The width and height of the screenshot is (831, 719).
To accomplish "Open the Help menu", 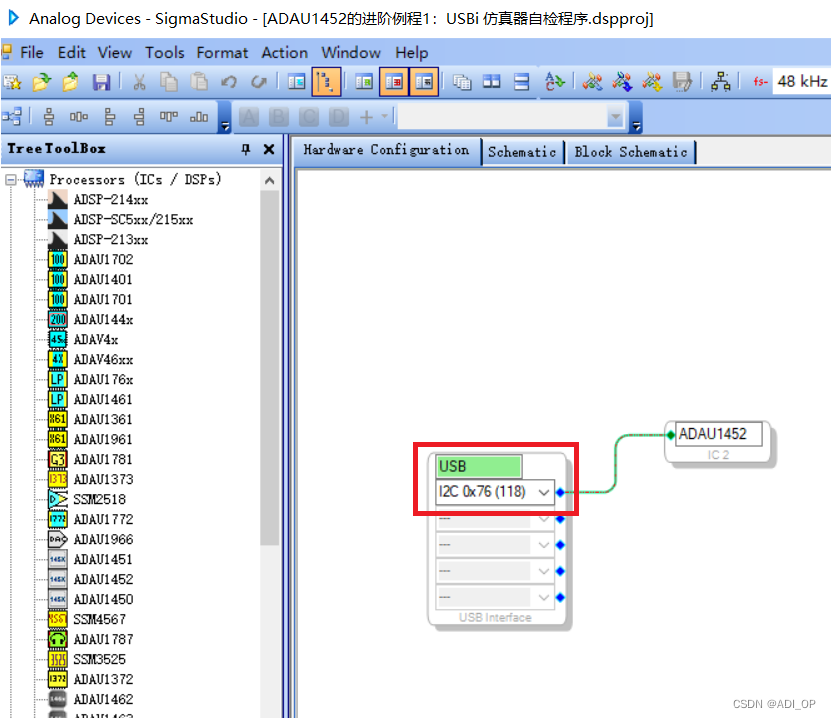I will (x=411, y=52).
